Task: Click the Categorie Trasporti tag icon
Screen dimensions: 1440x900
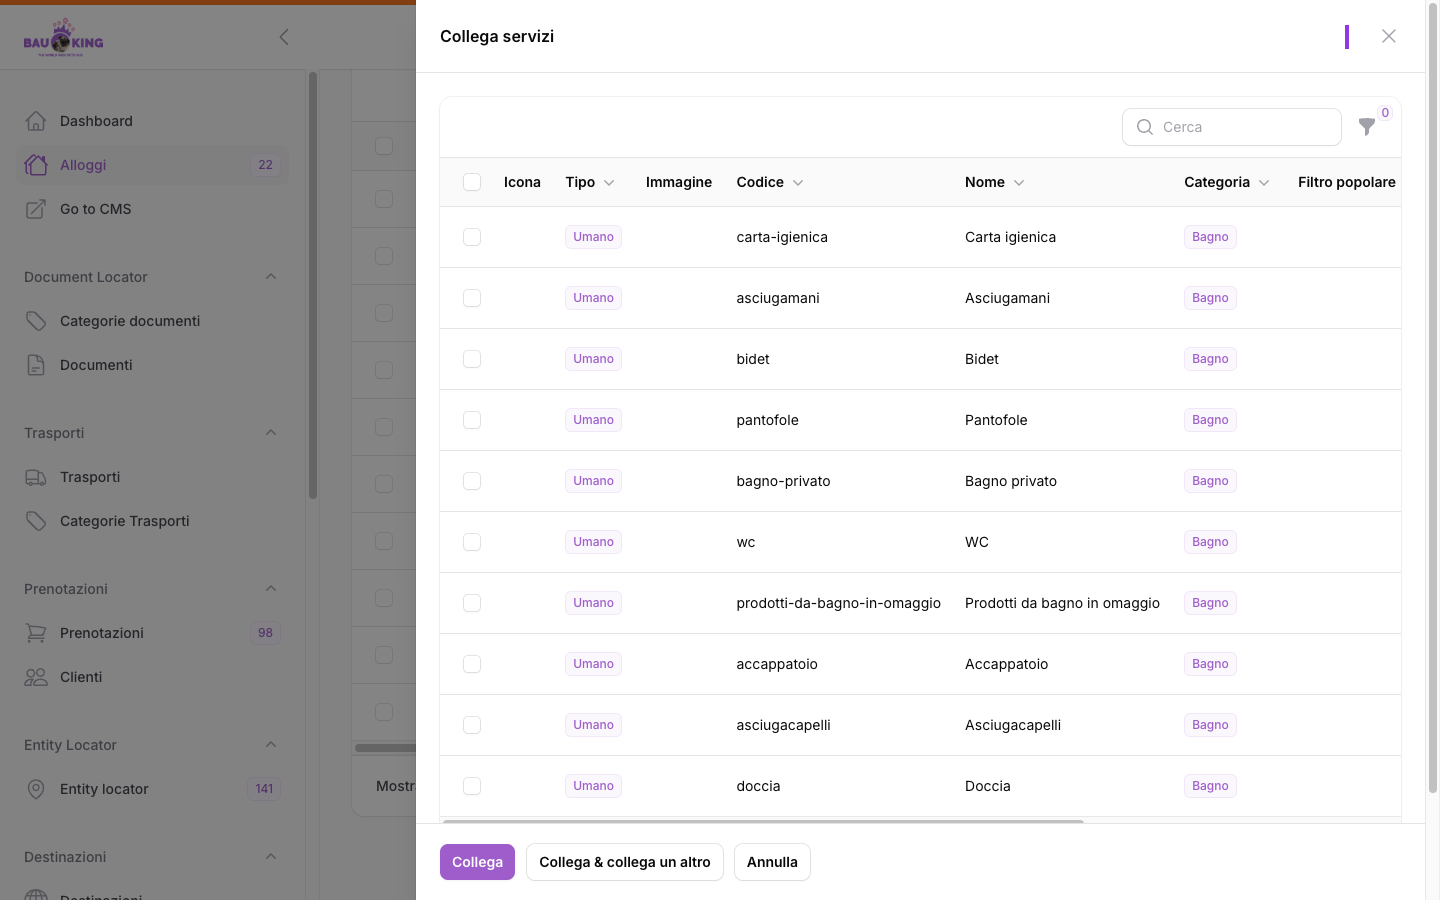Action: click(x=36, y=521)
